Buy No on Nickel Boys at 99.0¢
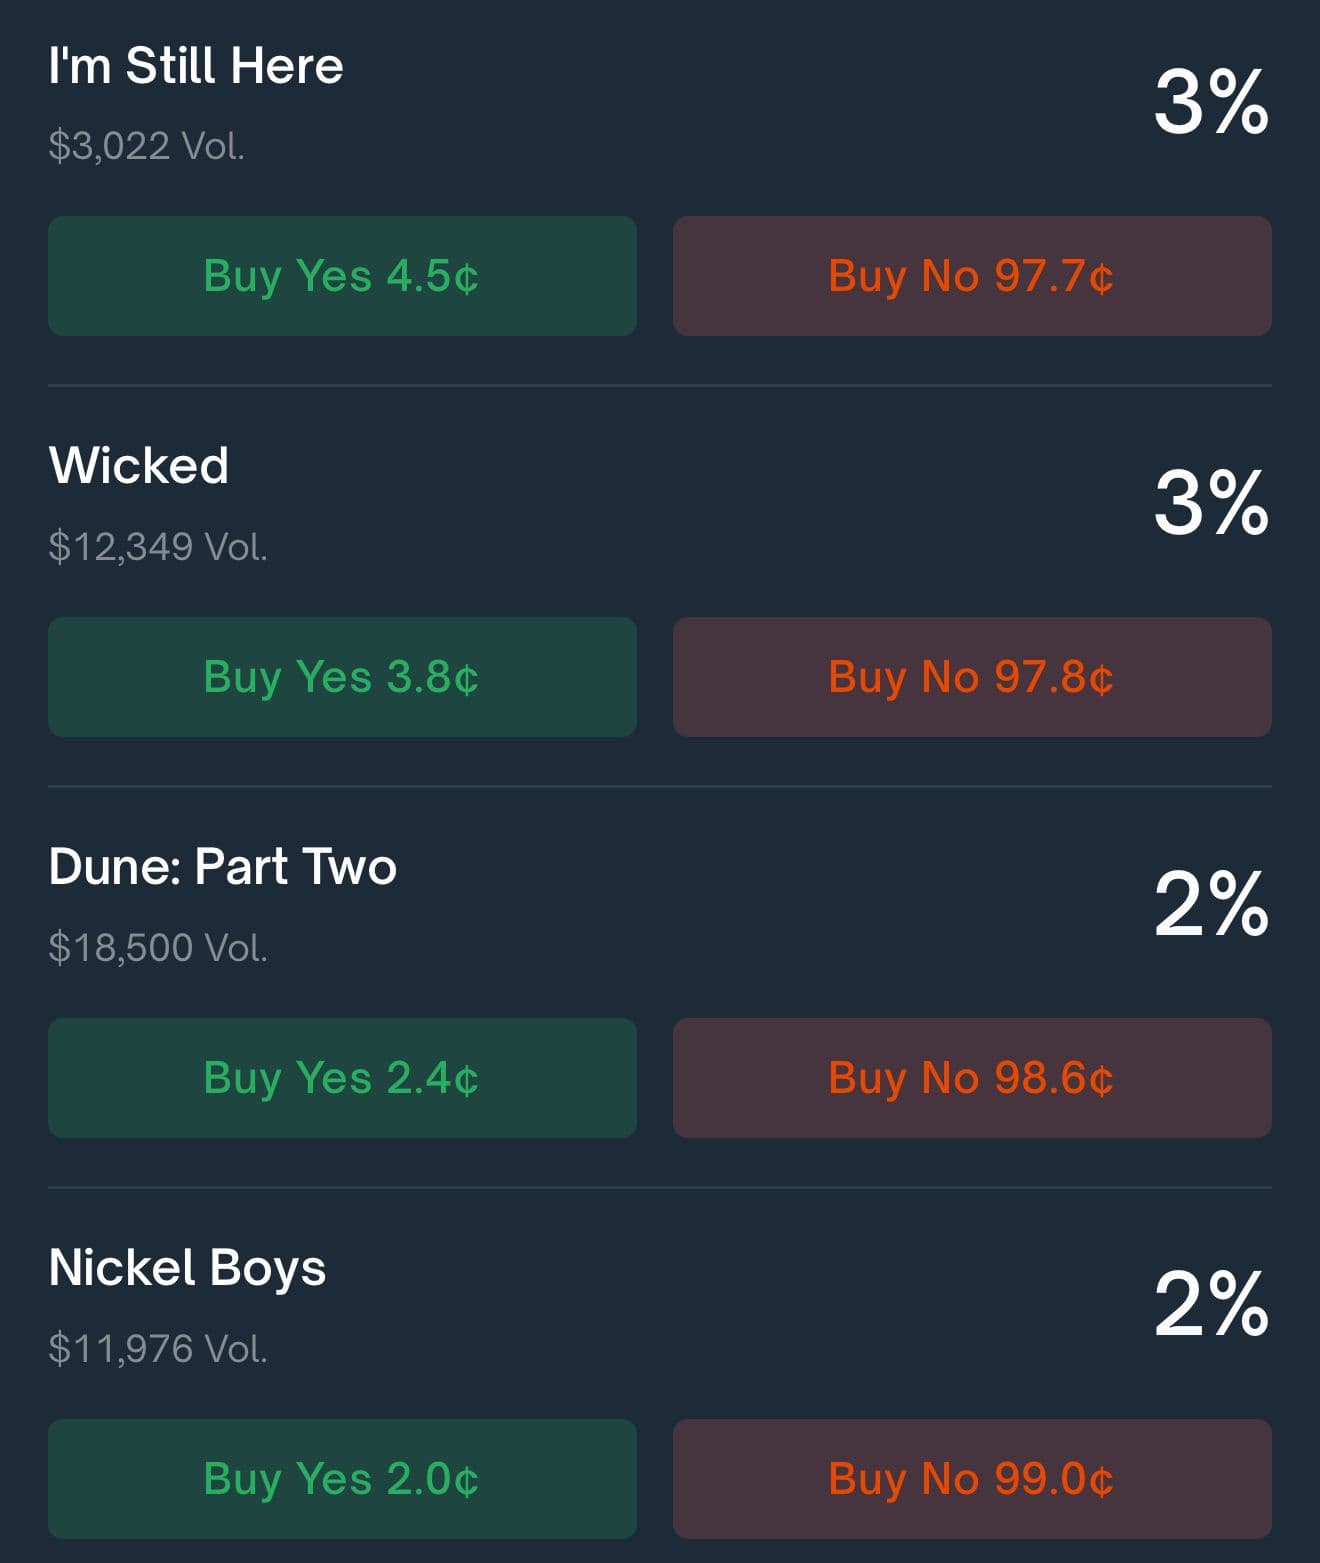Image resolution: width=1320 pixels, height=1563 pixels. pyautogui.click(x=972, y=1479)
